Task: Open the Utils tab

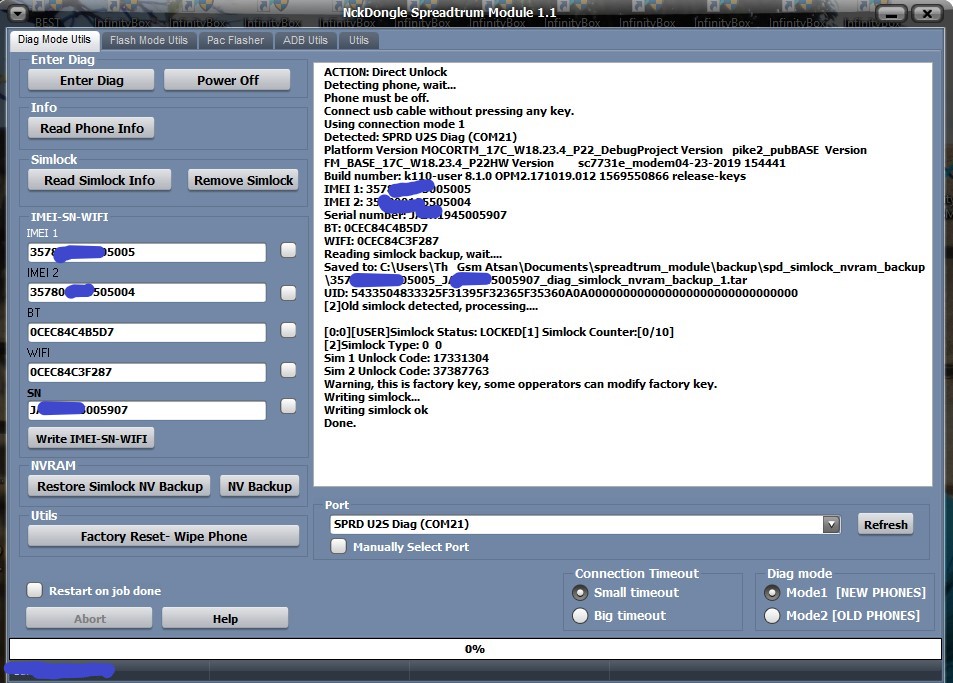Action: coord(359,40)
